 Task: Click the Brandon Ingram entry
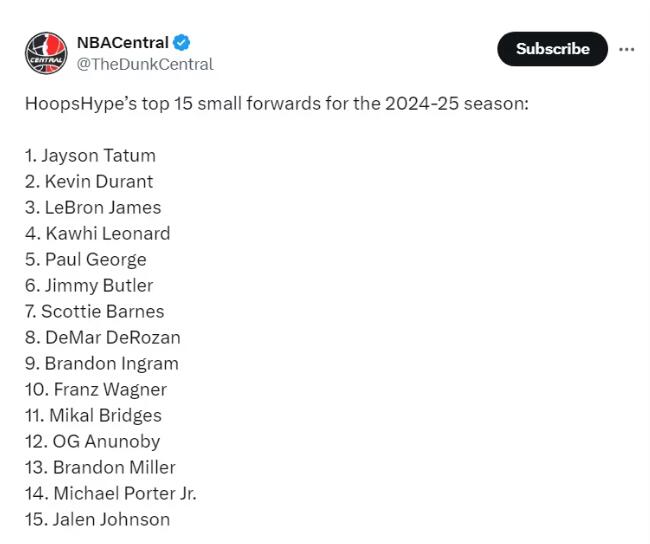[102, 364]
